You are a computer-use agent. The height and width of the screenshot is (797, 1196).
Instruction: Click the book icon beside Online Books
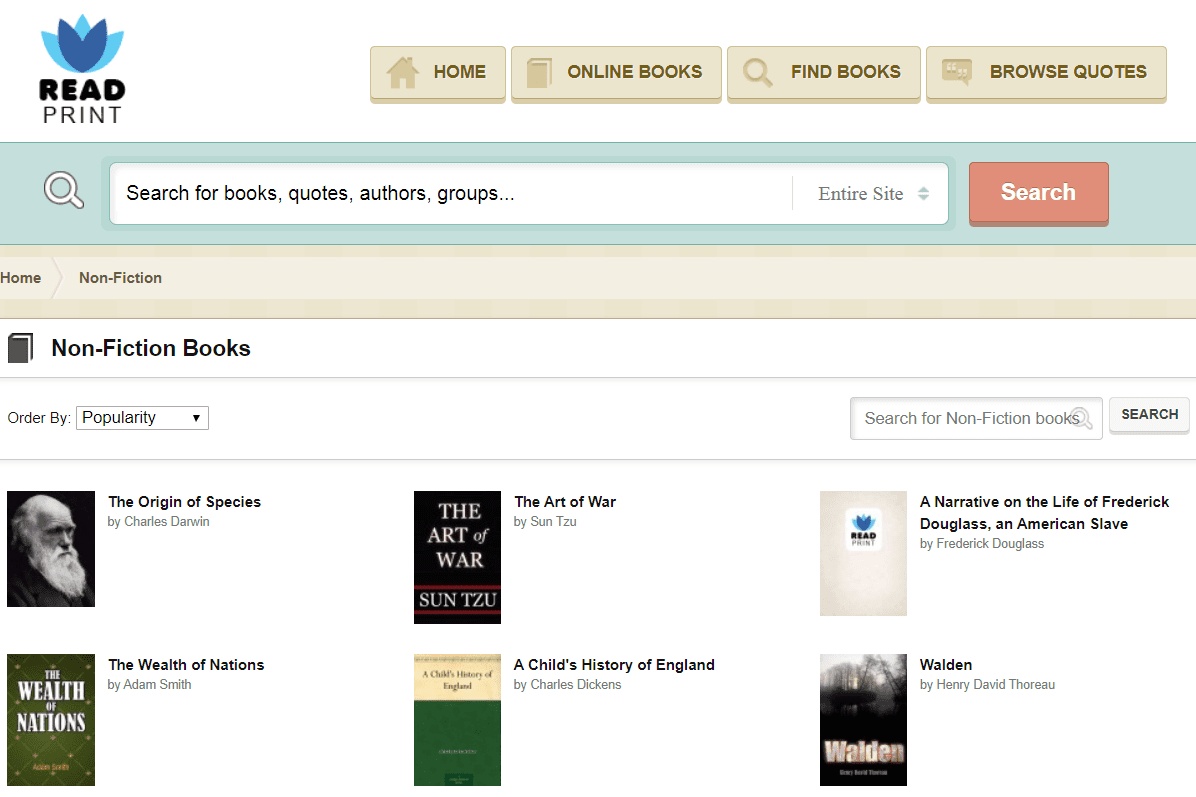pos(539,73)
